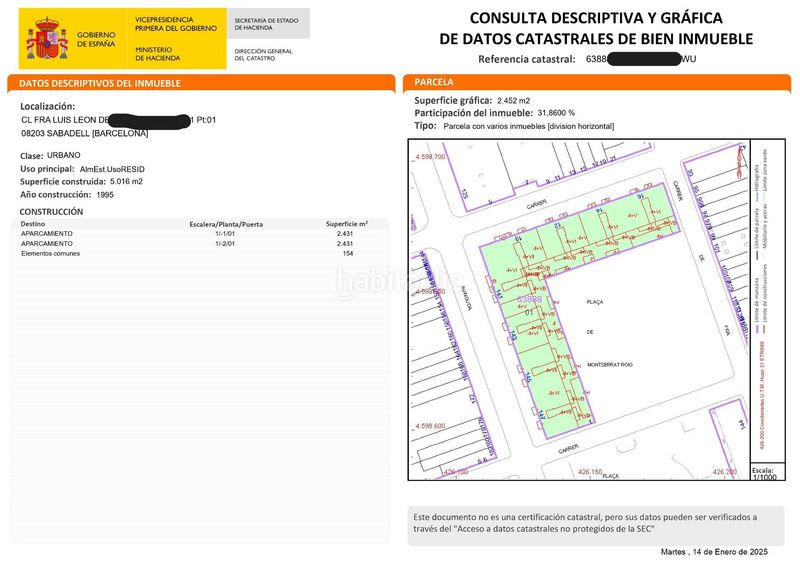Click 'MONTSERRAT ROIG' label on map

tap(610, 365)
